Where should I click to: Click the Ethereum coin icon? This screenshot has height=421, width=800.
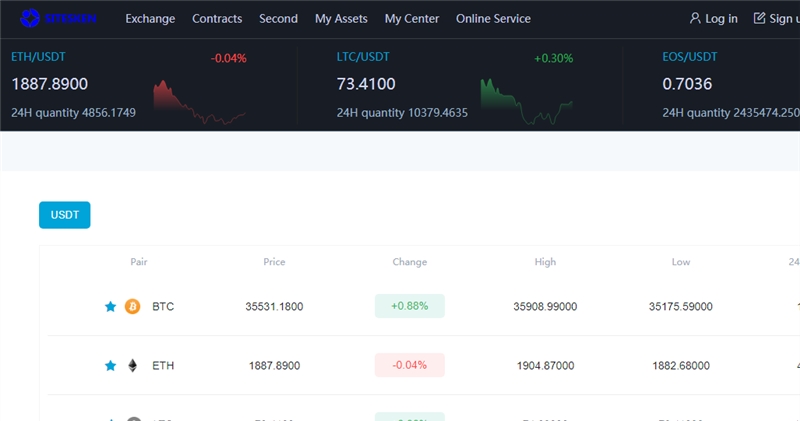pyautogui.click(x=132, y=366)
